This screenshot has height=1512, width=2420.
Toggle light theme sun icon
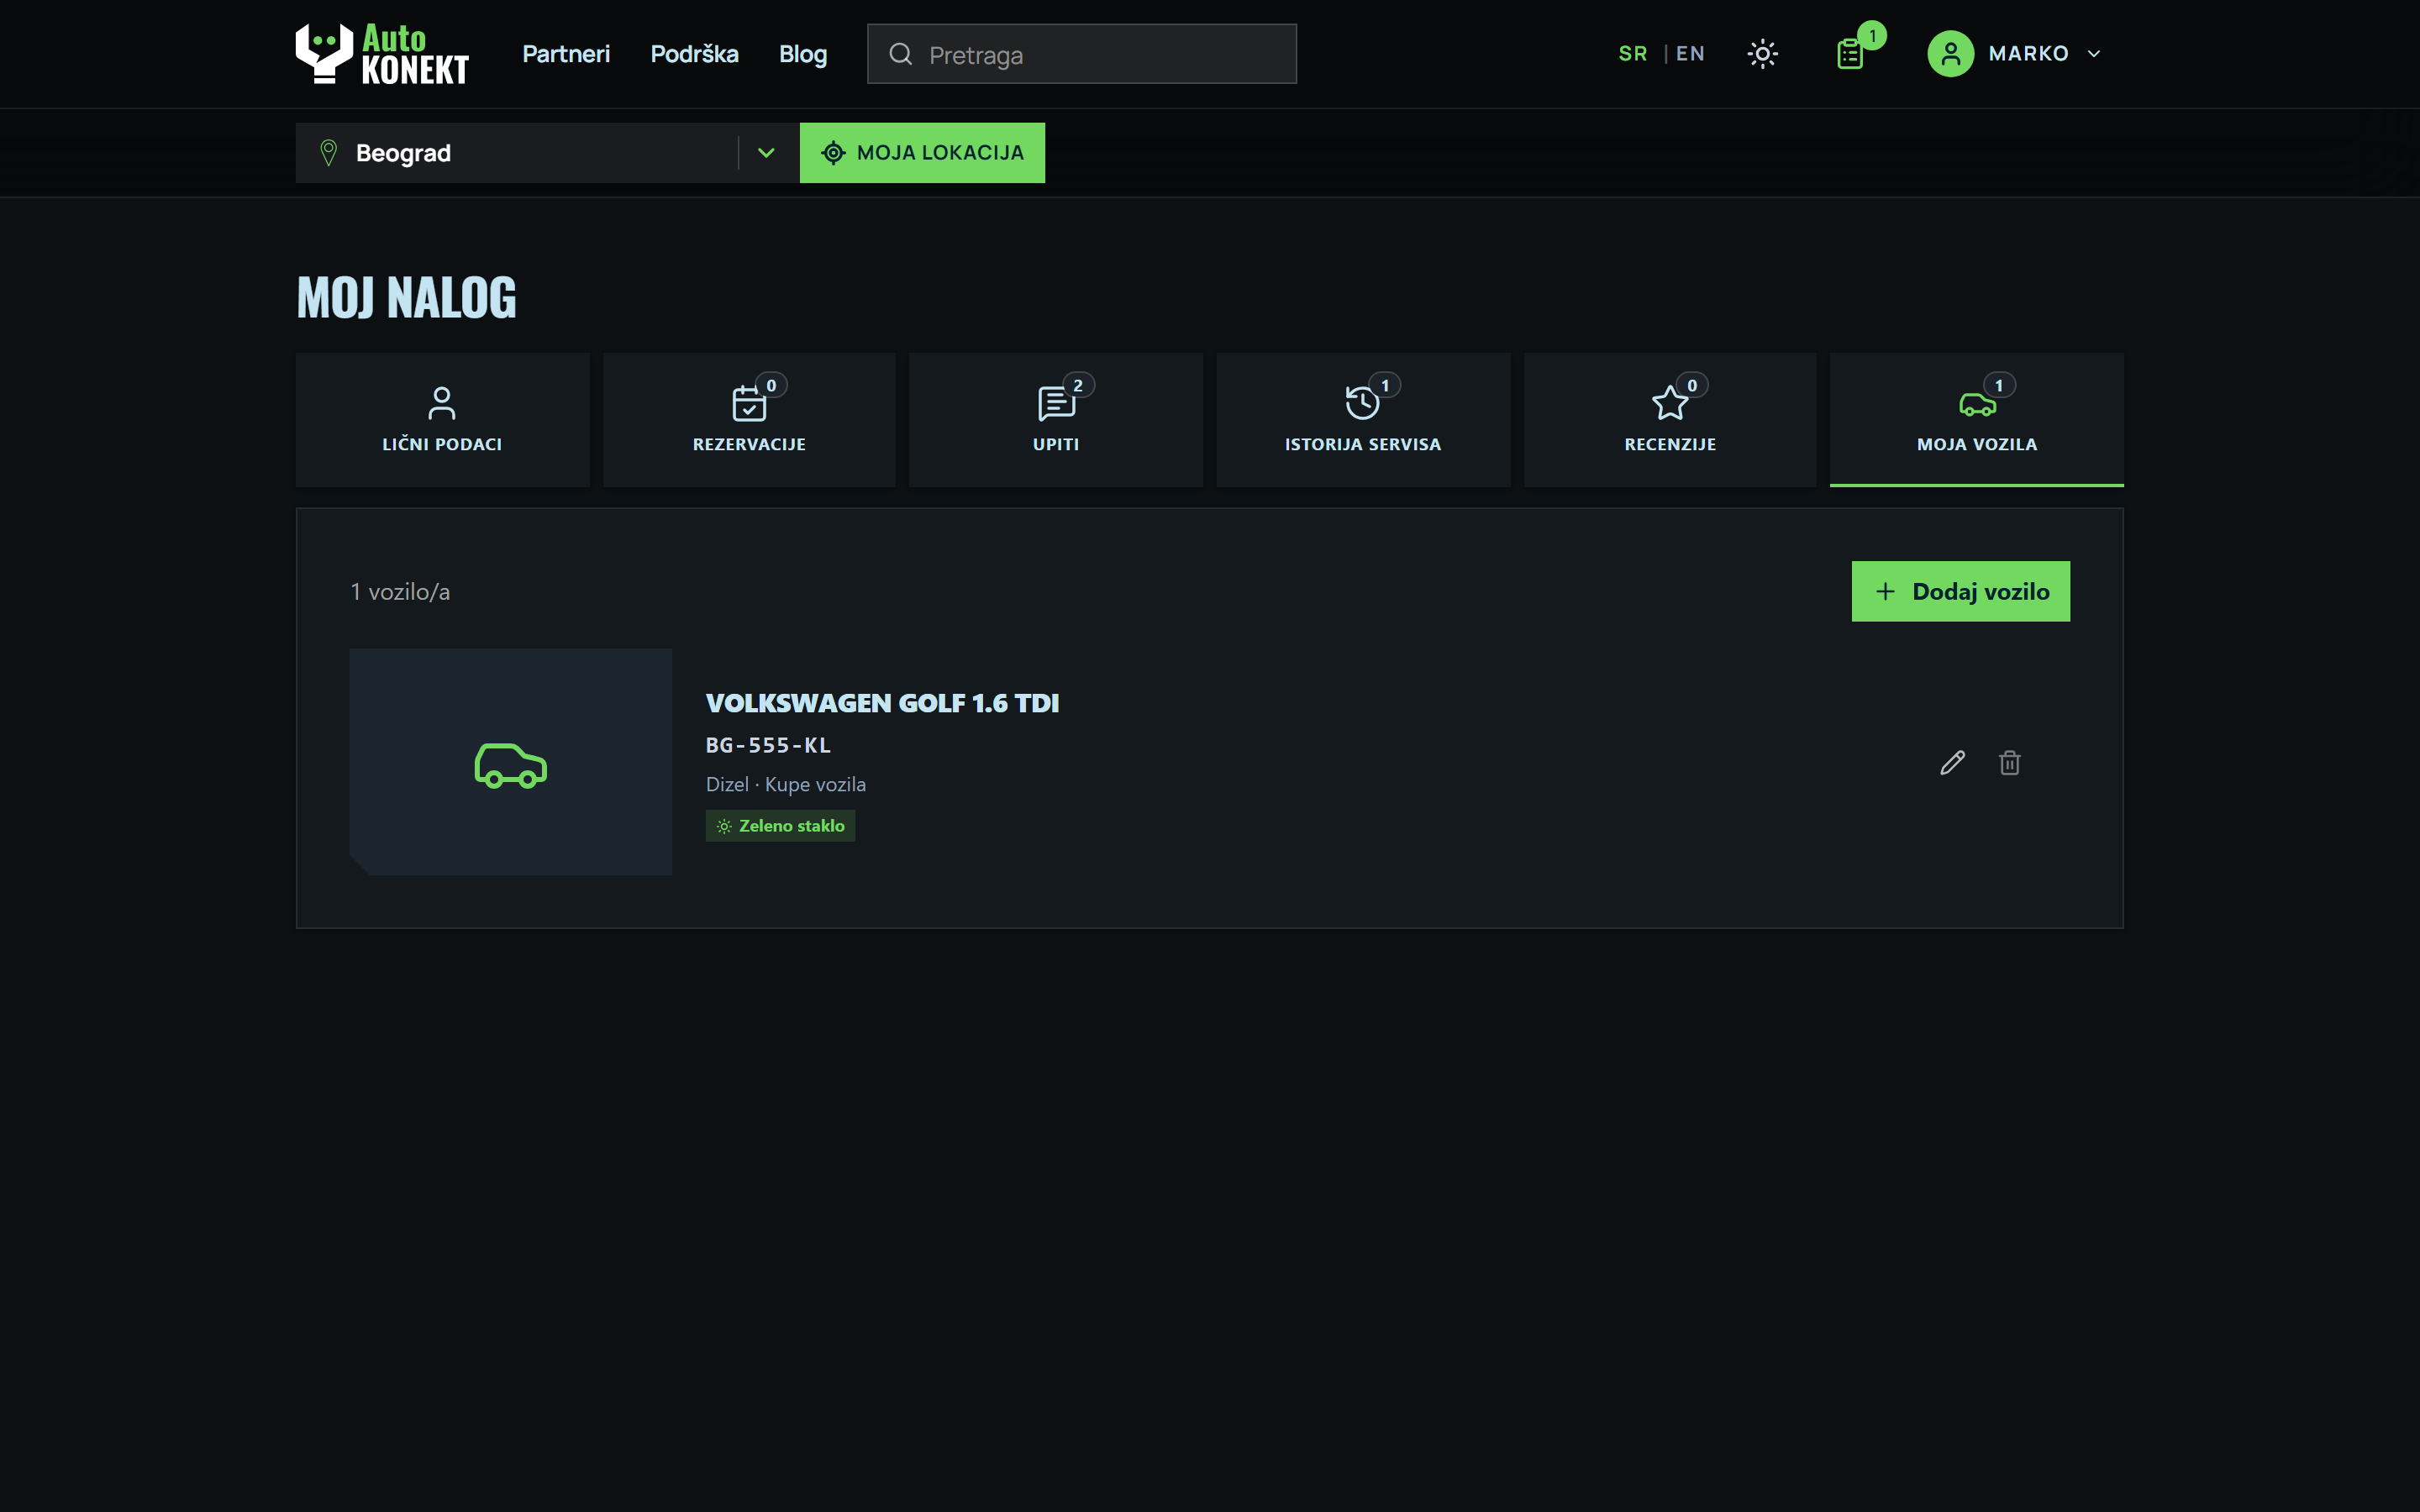pyautogui.click(x=1763, y=54)
